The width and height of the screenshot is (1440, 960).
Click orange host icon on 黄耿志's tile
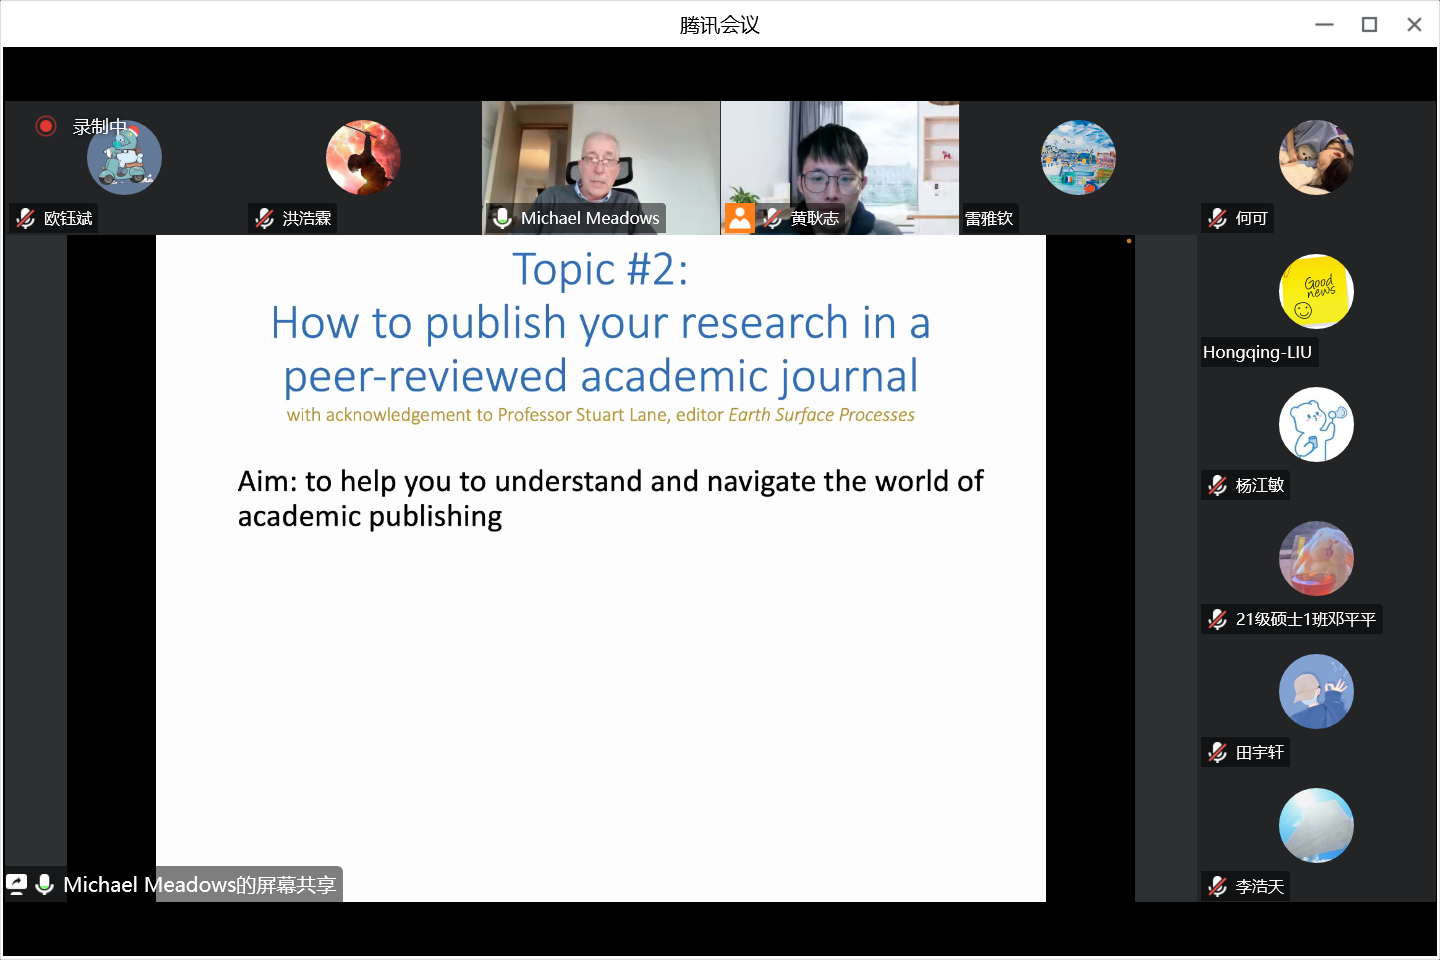pos(739,218)
